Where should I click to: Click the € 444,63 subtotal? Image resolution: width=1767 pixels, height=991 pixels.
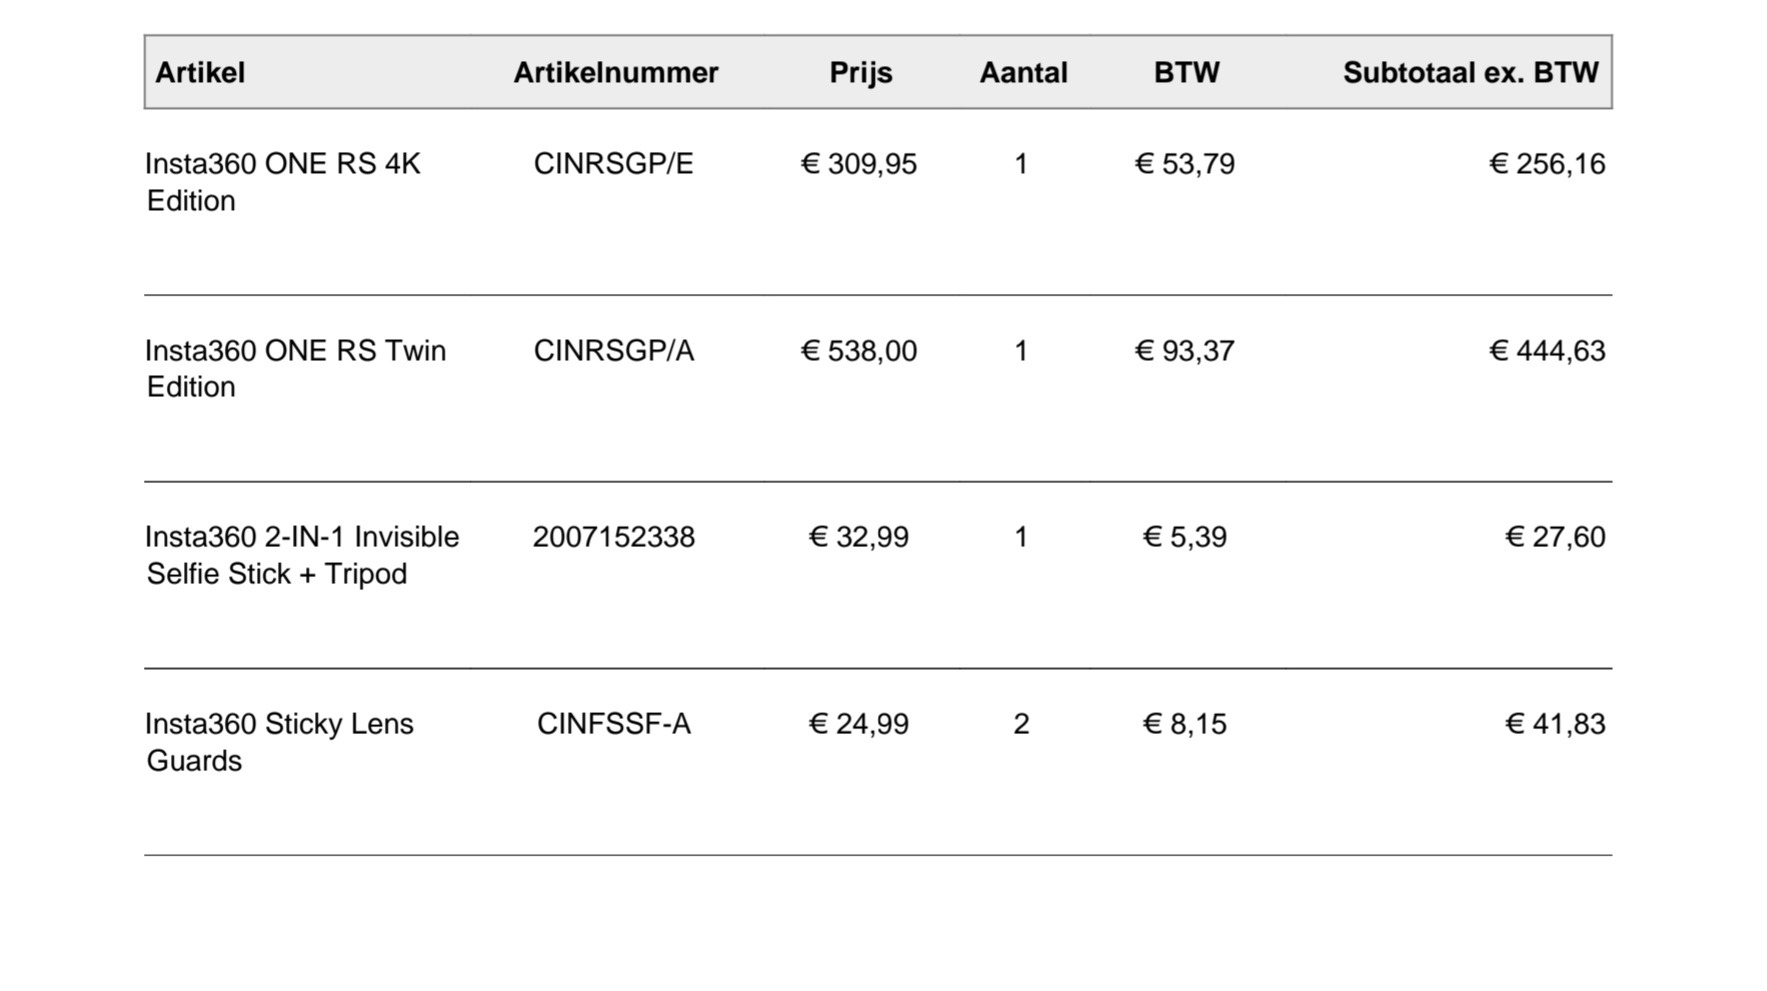coord(1547,351)
